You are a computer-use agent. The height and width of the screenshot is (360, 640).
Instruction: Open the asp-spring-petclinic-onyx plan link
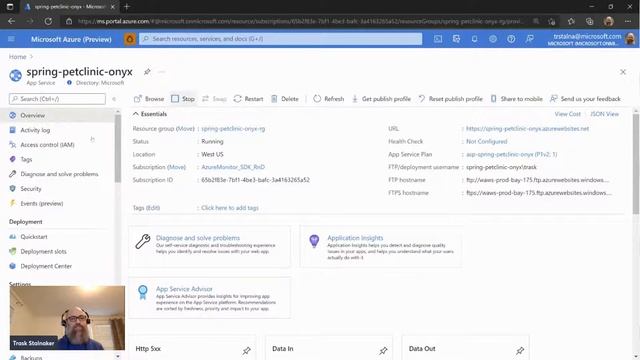point(511,154)
